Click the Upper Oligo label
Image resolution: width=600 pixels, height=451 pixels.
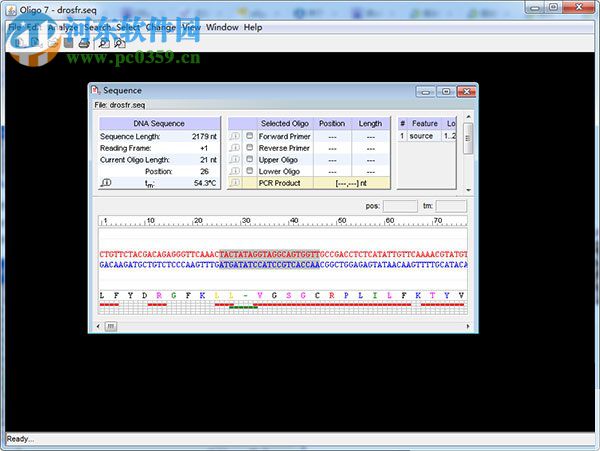click(278, 160)
